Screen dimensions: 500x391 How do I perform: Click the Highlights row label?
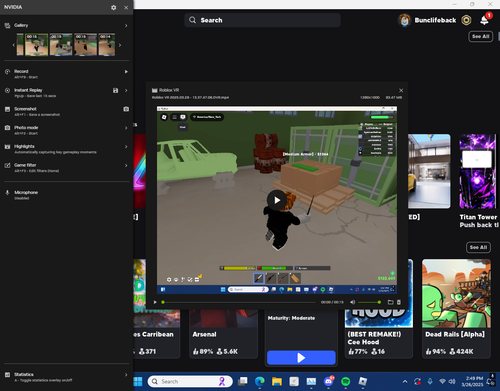click(x=24, y=146)
